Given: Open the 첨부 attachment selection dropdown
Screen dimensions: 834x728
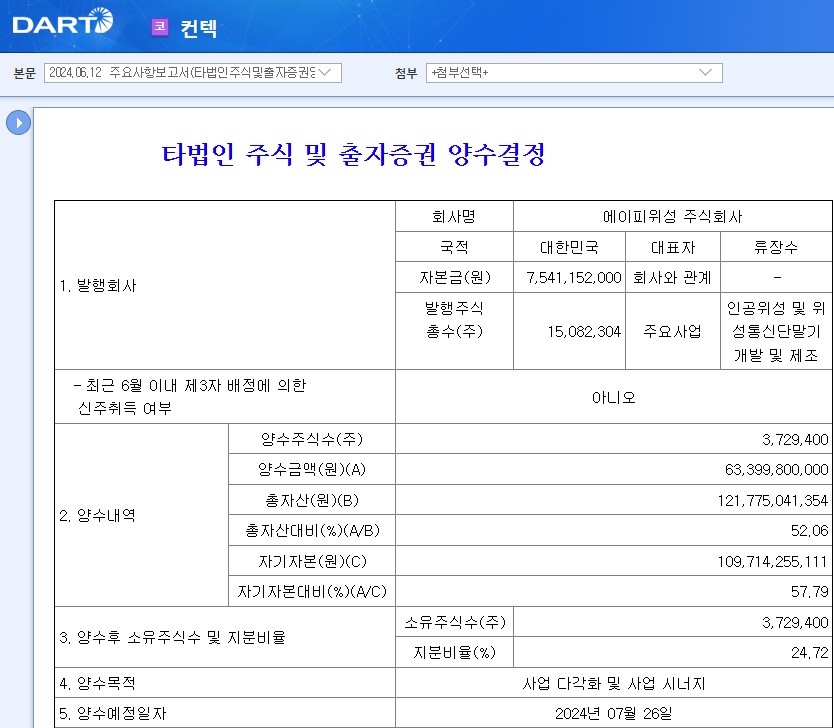Looking at the screenshot, I should pyautogui.click(x=573, y=73).
